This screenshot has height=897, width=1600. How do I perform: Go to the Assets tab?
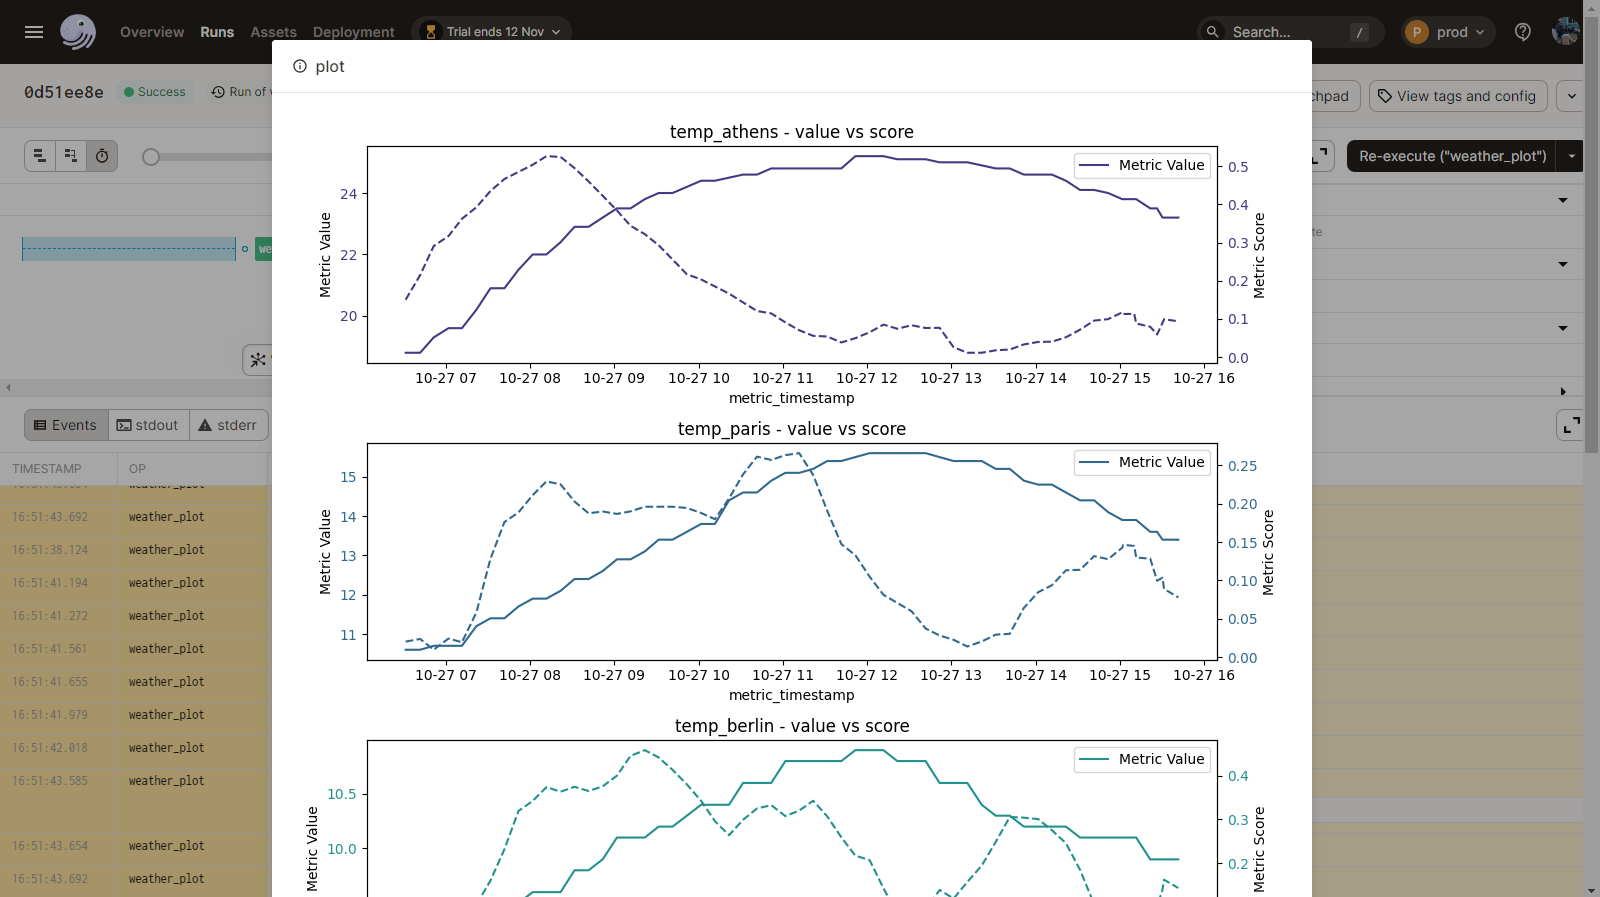[273, 32]
